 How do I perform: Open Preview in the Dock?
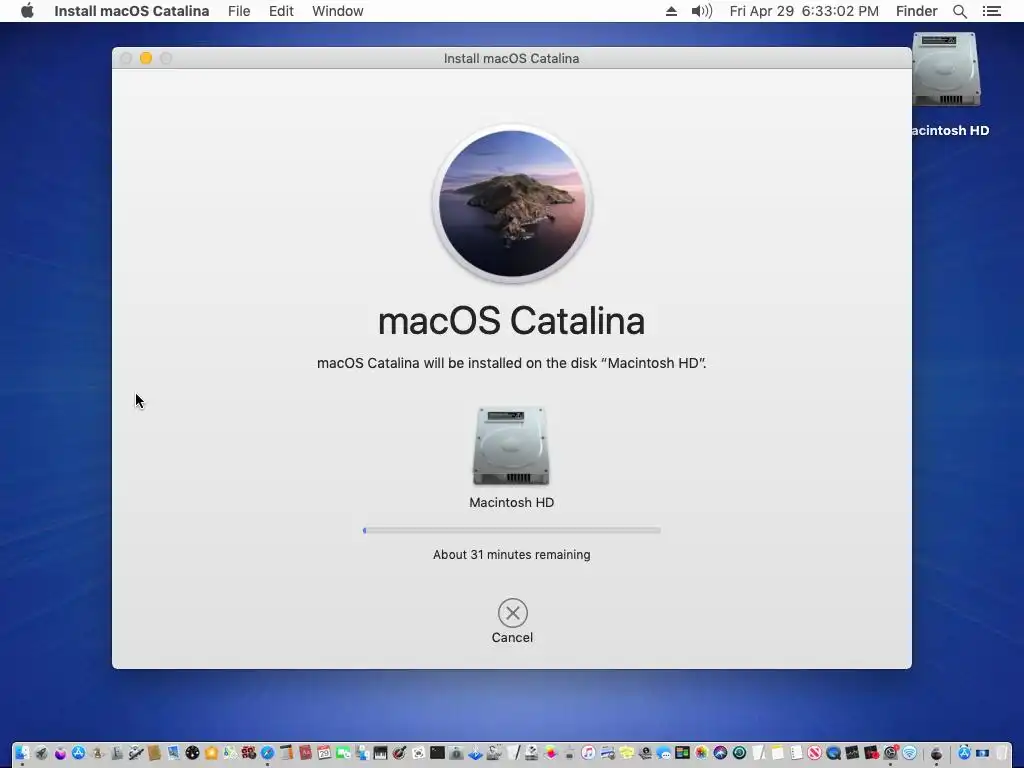[173, 753]
